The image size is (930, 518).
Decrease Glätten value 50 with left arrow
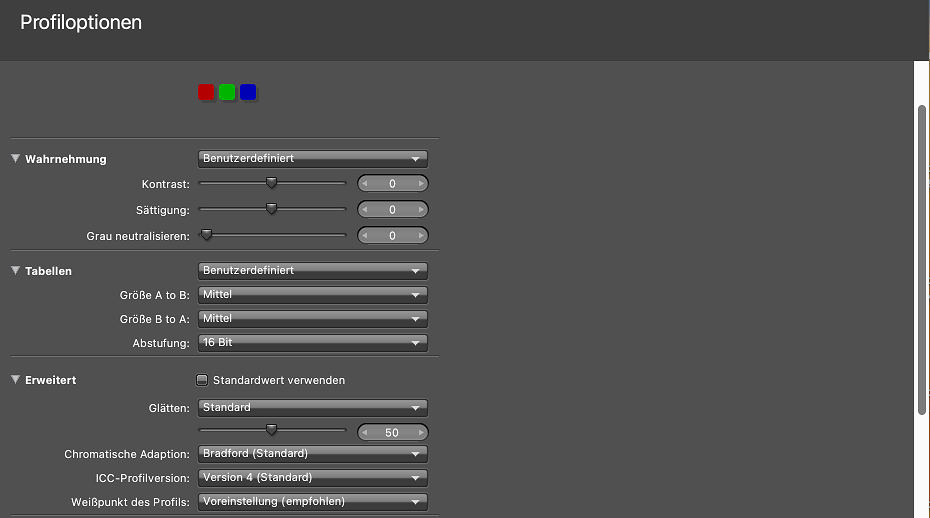point(364,433)
